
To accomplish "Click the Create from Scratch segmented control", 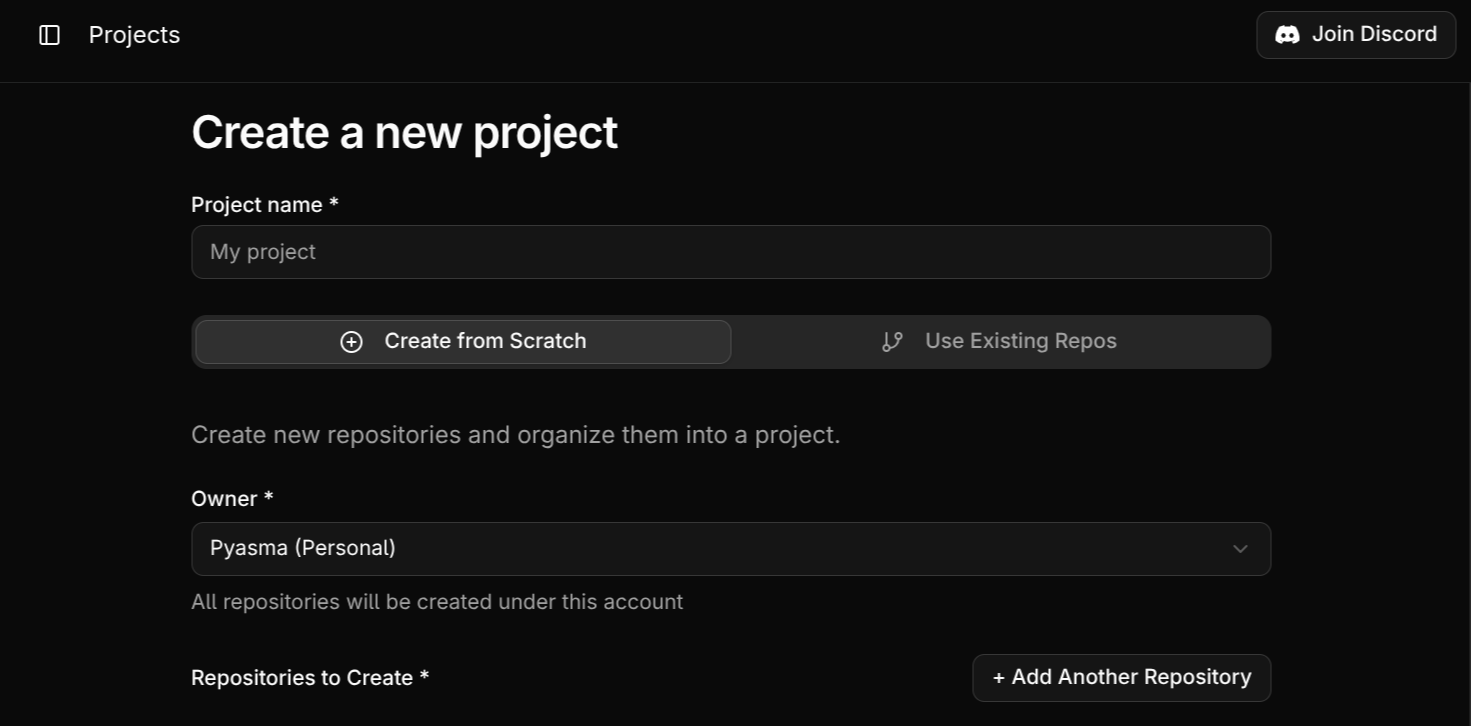I will coord(462,341).
